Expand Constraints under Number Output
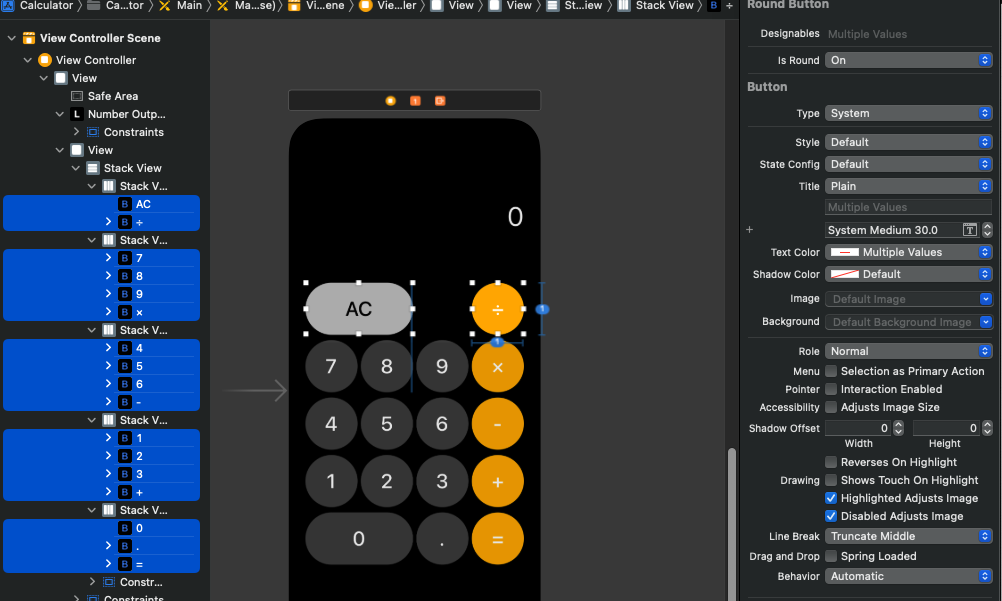Viewport: 1002px width, 601px height. (x=76, y=132)
